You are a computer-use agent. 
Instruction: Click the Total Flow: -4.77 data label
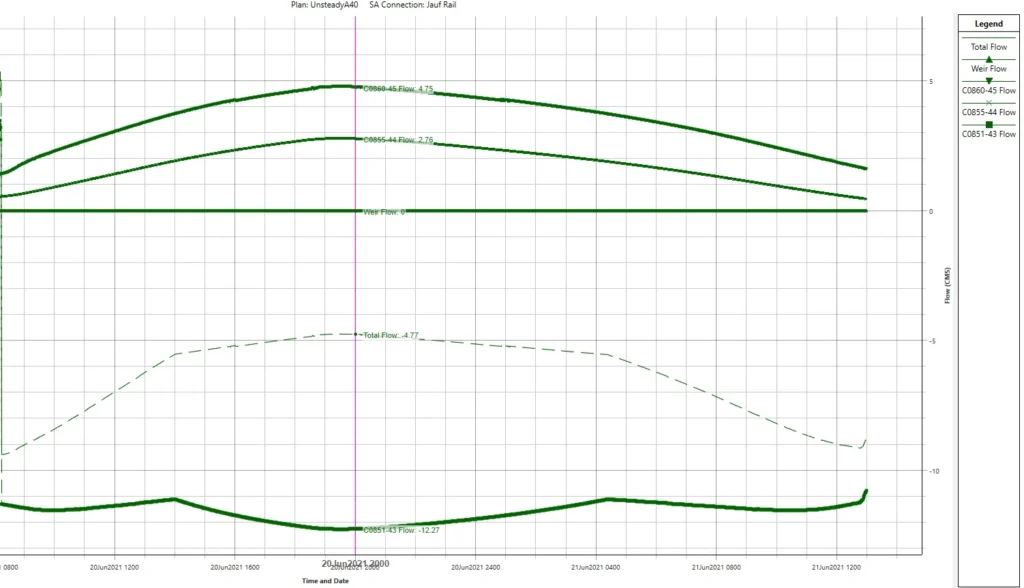(x=391, y=335)
